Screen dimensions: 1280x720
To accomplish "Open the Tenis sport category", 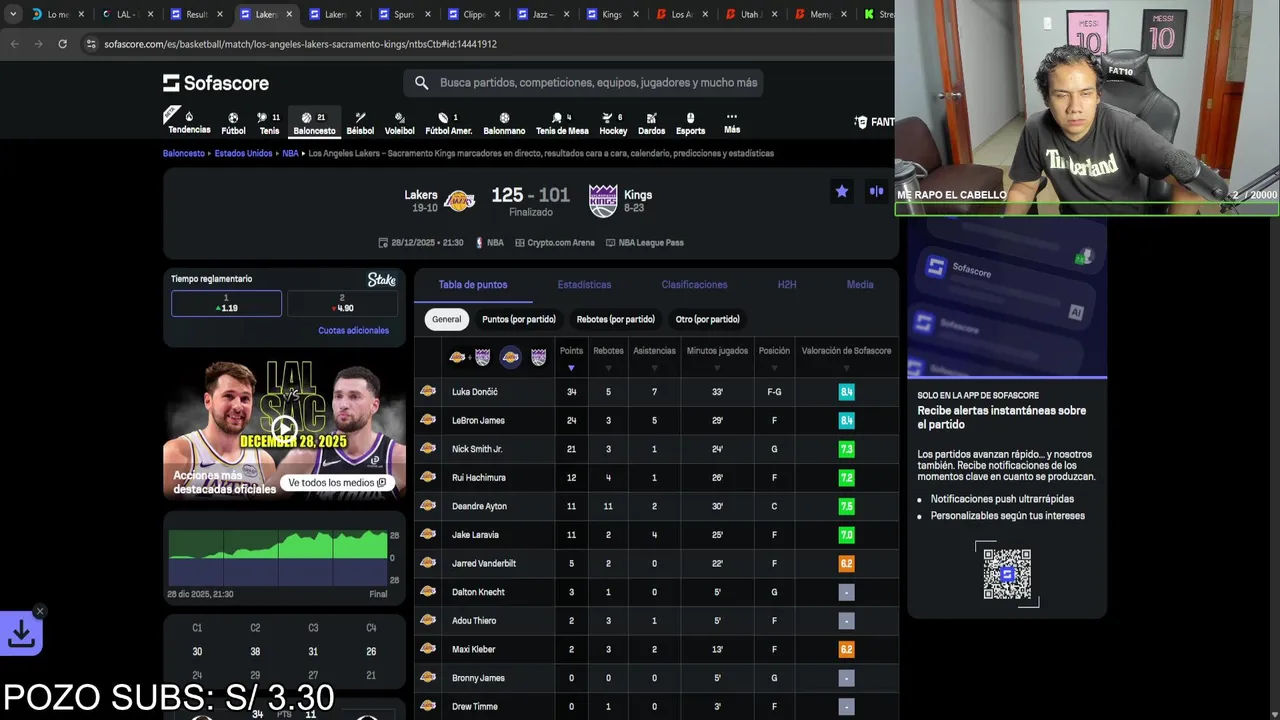I will pos(269,123).
